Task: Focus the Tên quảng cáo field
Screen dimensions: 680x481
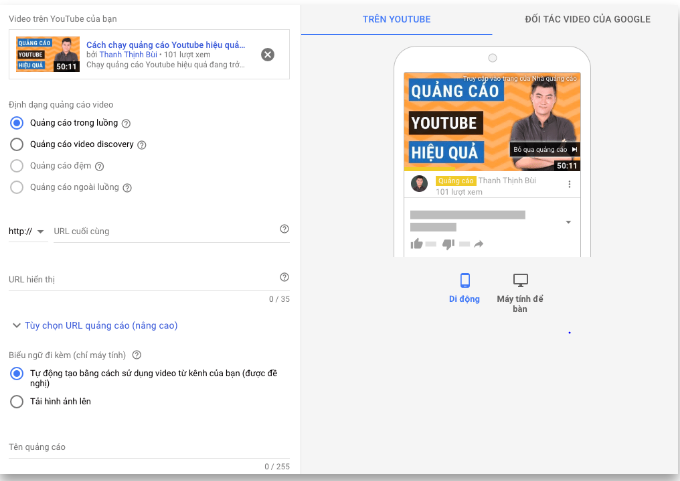Action: pyautogui.click(x=149, y=447)
